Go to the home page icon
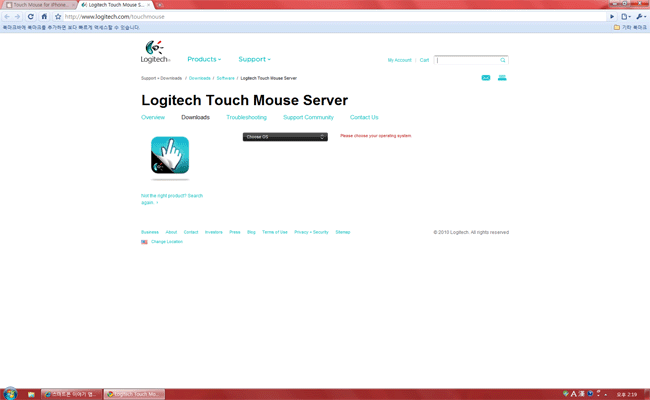This screenshot has height=400, width=650. pos(44,17)
